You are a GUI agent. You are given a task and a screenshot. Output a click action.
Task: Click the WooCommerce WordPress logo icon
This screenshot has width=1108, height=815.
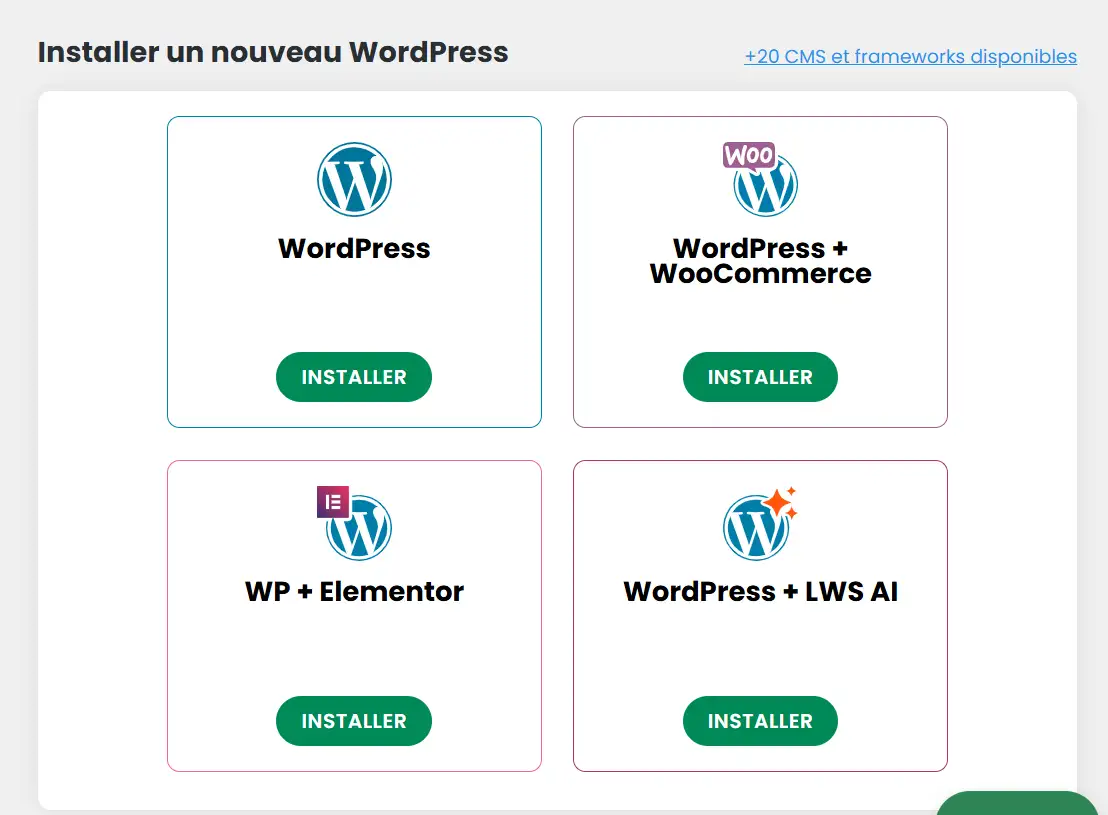click(x=760, y=180)
